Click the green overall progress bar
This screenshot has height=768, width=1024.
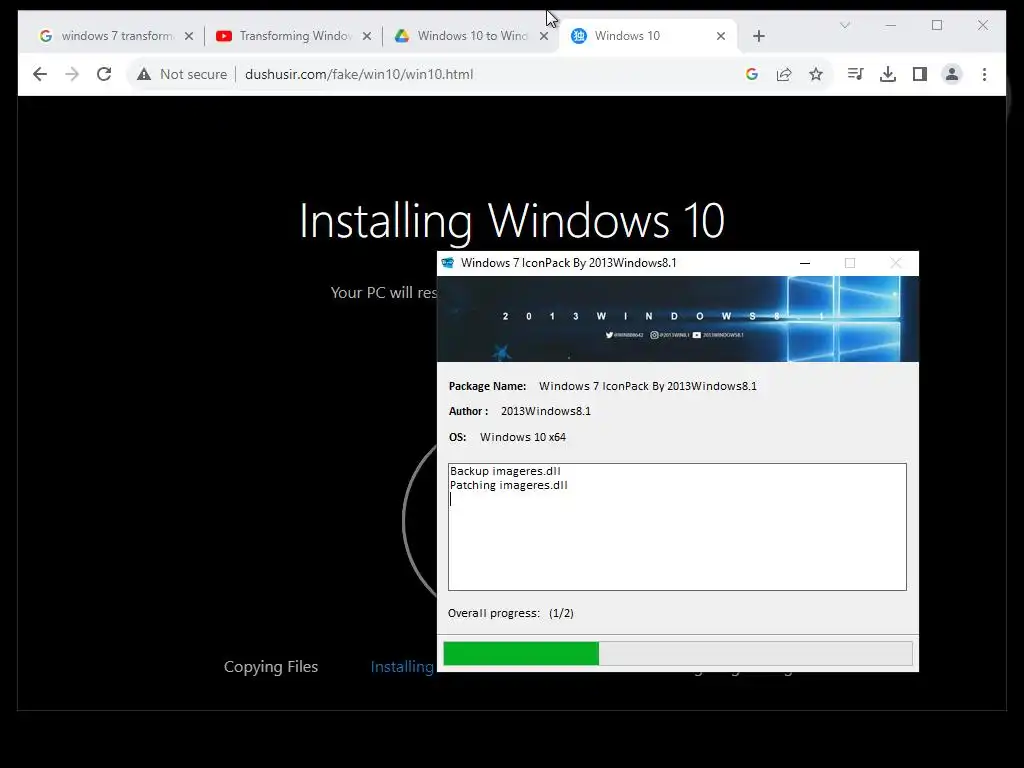point(521,654)
